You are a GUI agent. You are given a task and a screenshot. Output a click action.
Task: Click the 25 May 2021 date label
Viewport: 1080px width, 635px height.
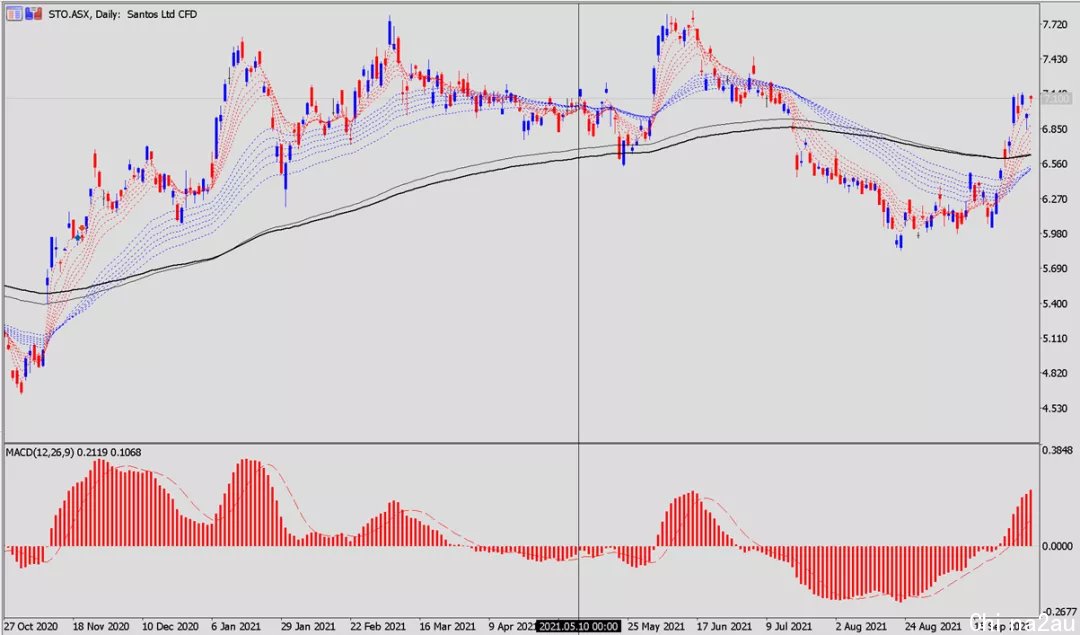(x=654, y=626)
